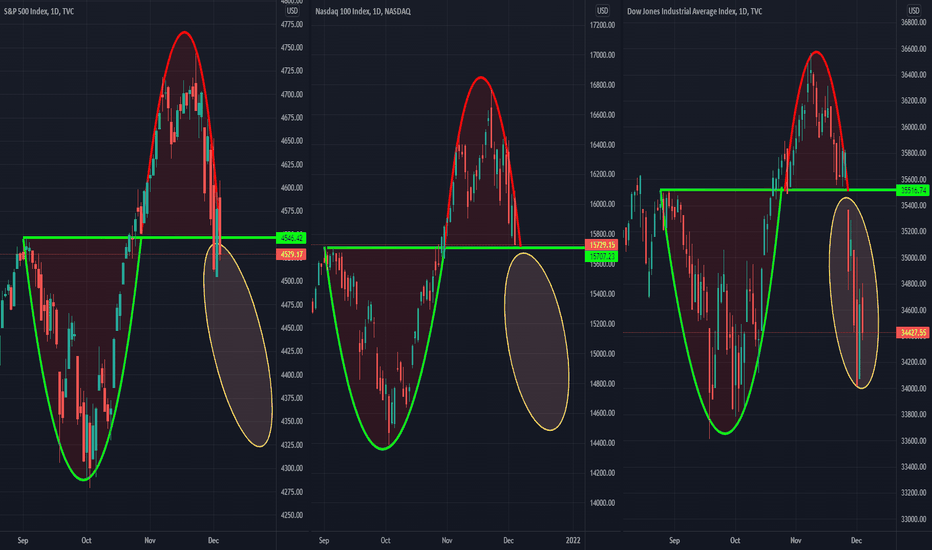Viewport: 932px width, 550px height.
Task: Click the Sep label on the Dow Jones time axis
Action: 674,540
